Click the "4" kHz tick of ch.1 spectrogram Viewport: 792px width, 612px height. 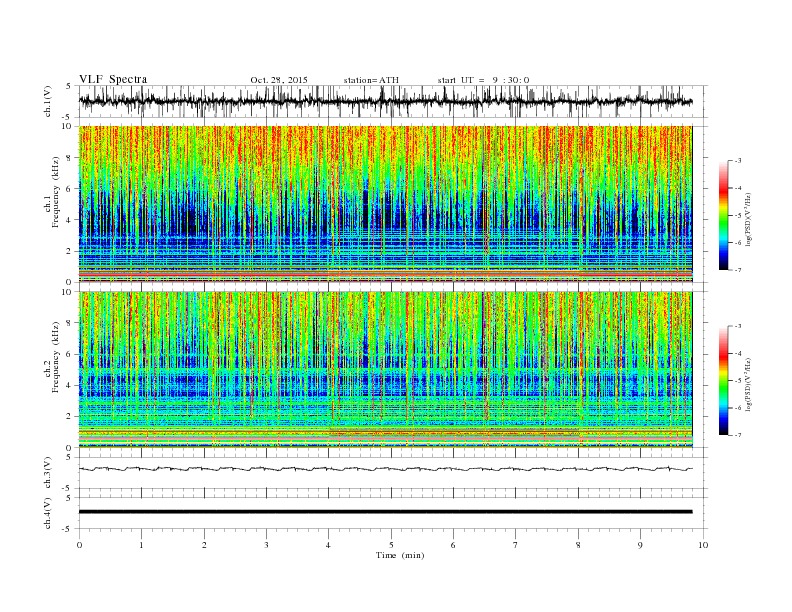pos(70,220)
